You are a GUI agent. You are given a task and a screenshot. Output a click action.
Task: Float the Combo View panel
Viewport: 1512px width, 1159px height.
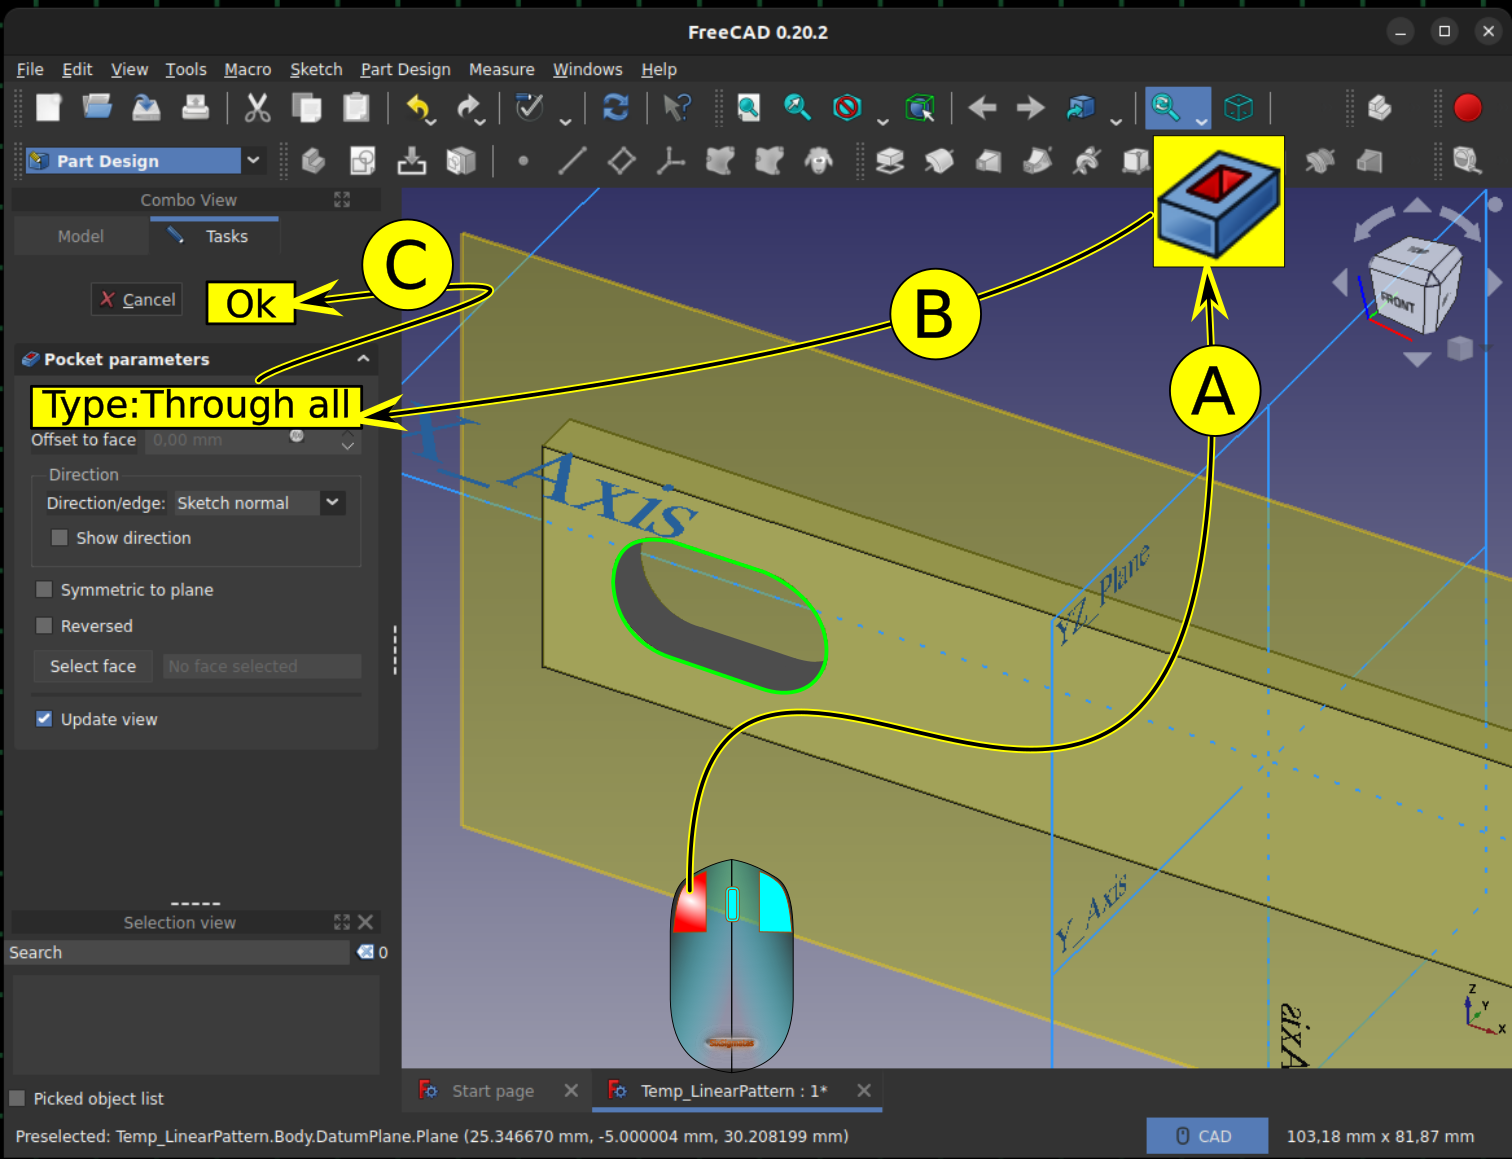[x=342, y=200]
